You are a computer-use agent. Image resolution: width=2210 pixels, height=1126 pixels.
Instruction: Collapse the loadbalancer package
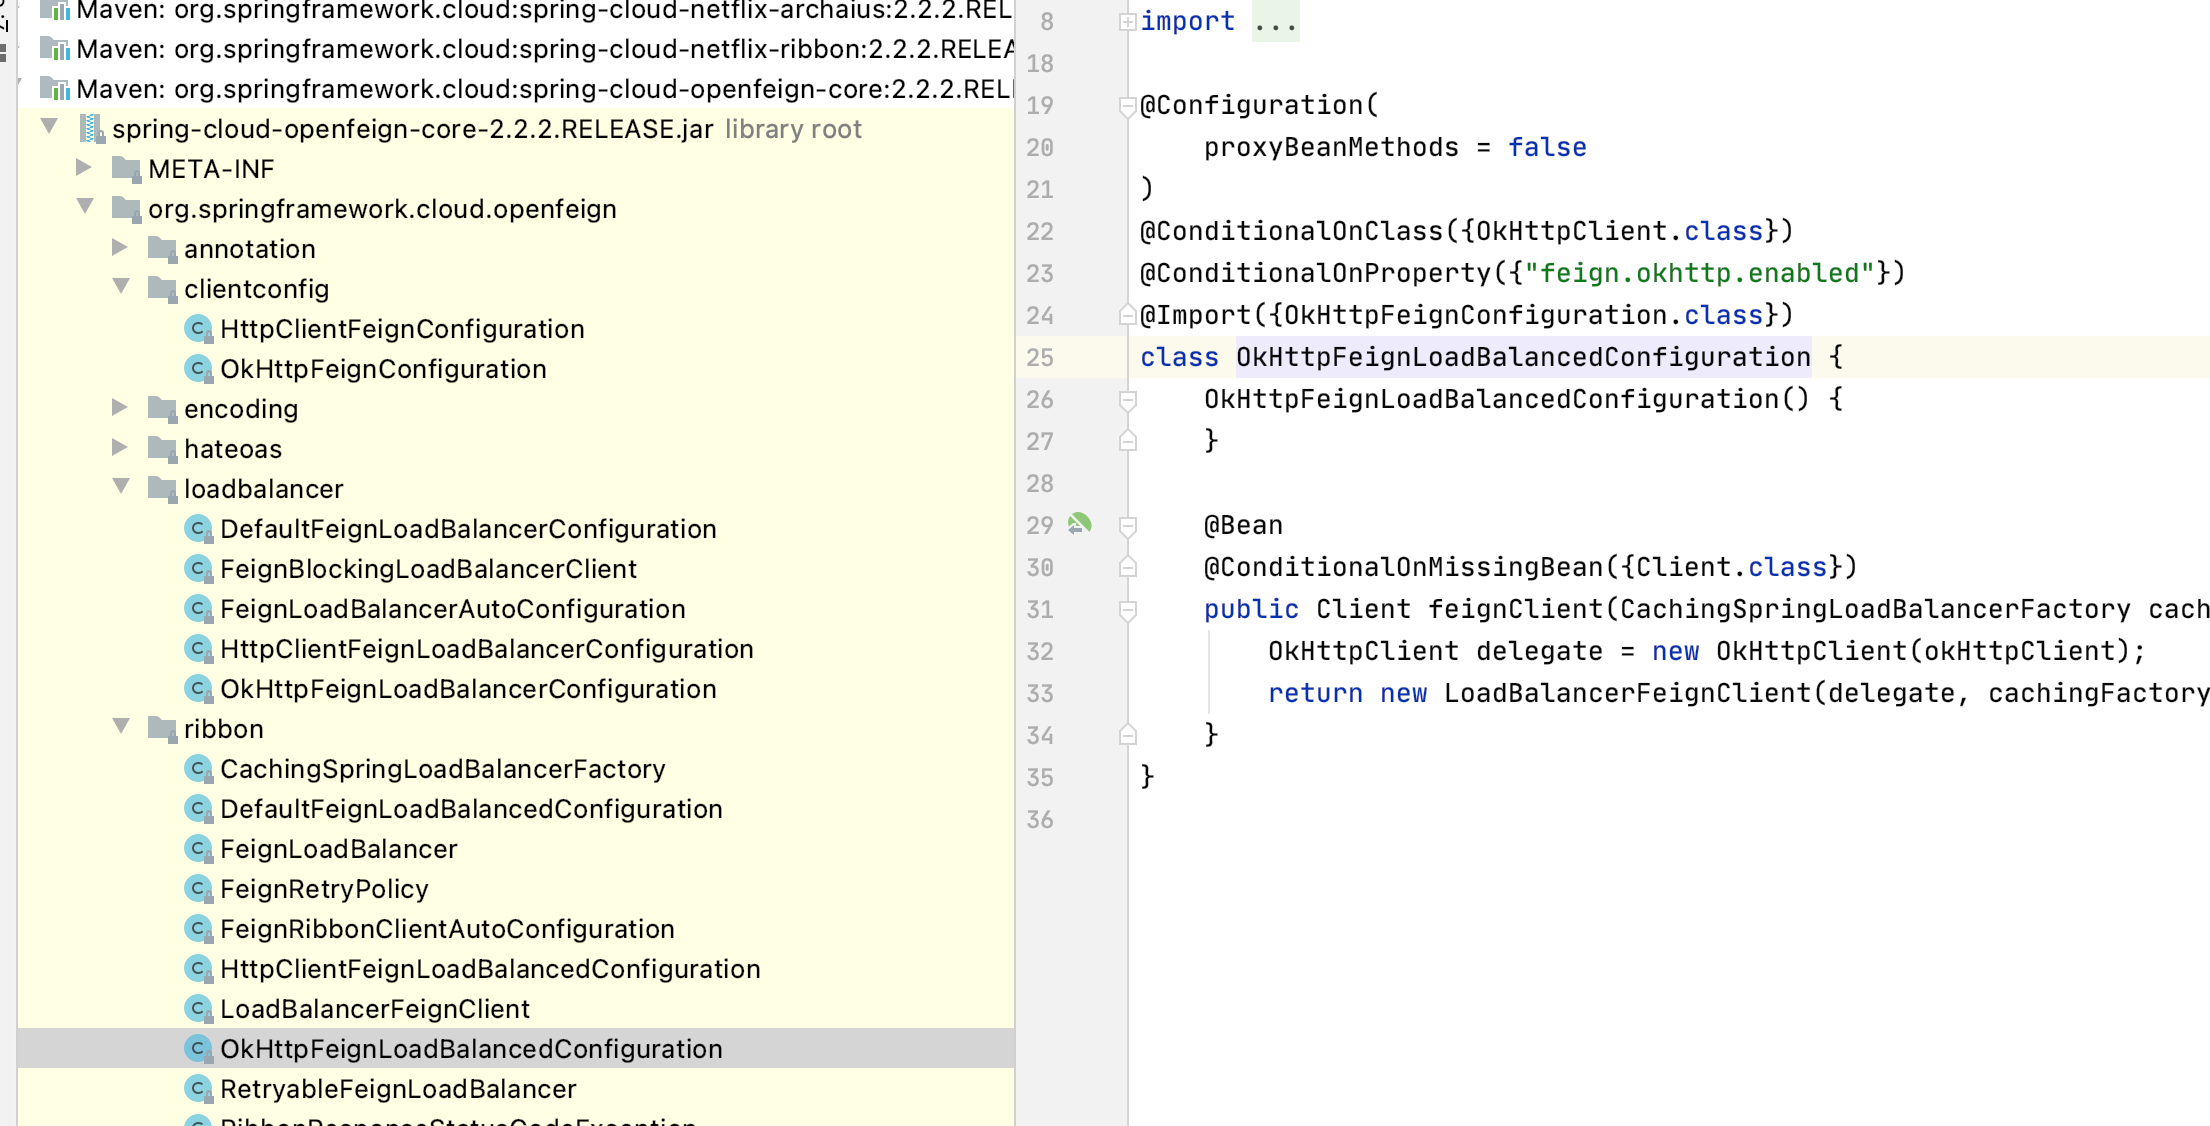tap(121, 487)
